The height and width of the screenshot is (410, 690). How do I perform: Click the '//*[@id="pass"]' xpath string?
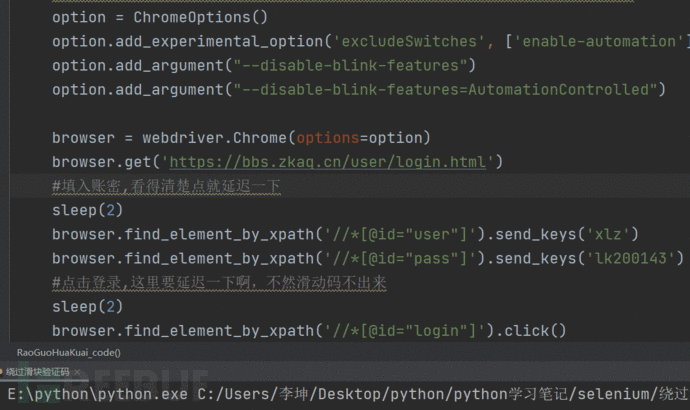(x=400, y=258)
